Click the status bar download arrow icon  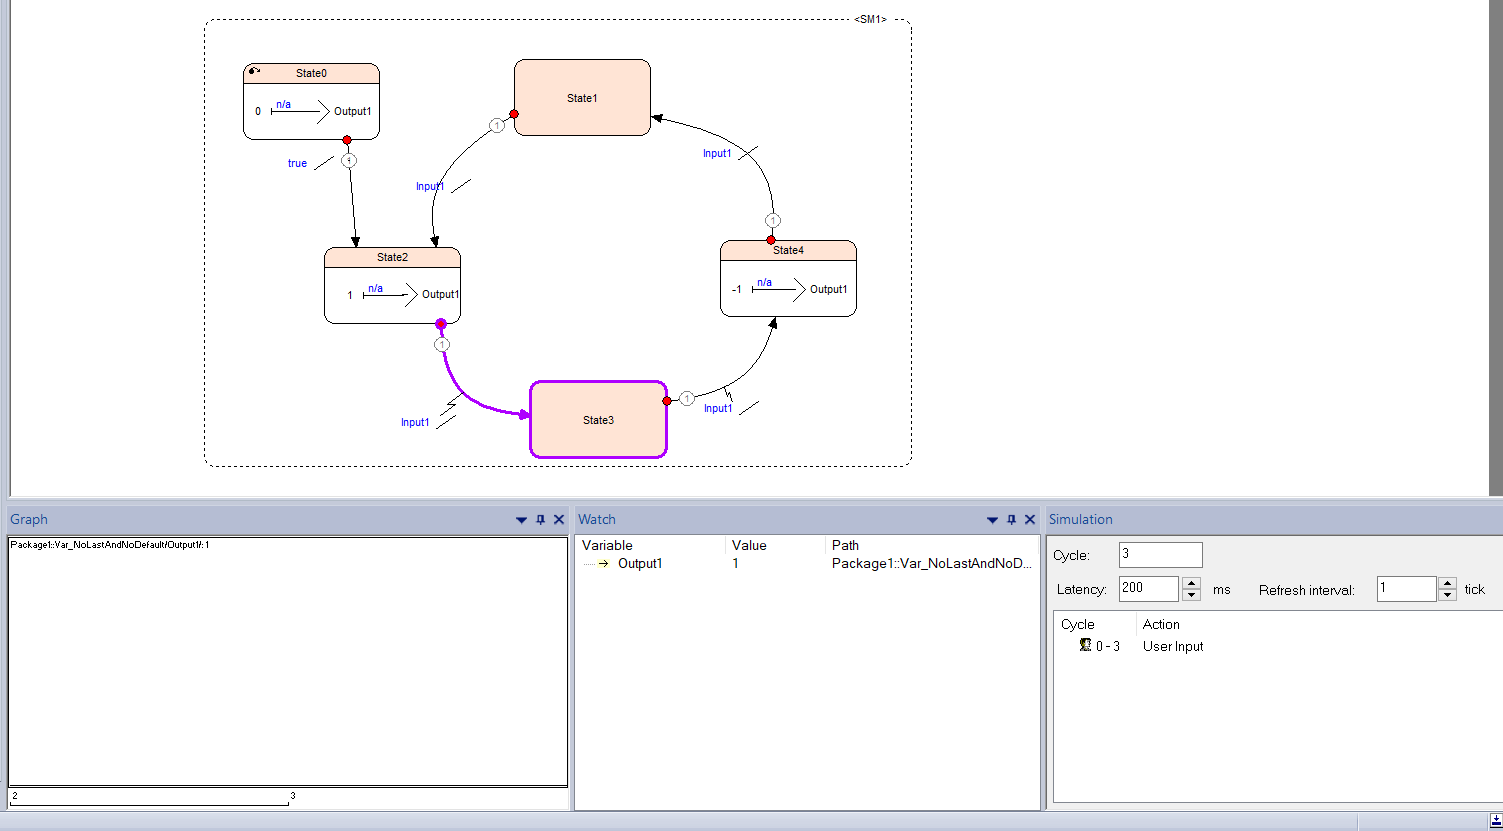pos(1495,821)
